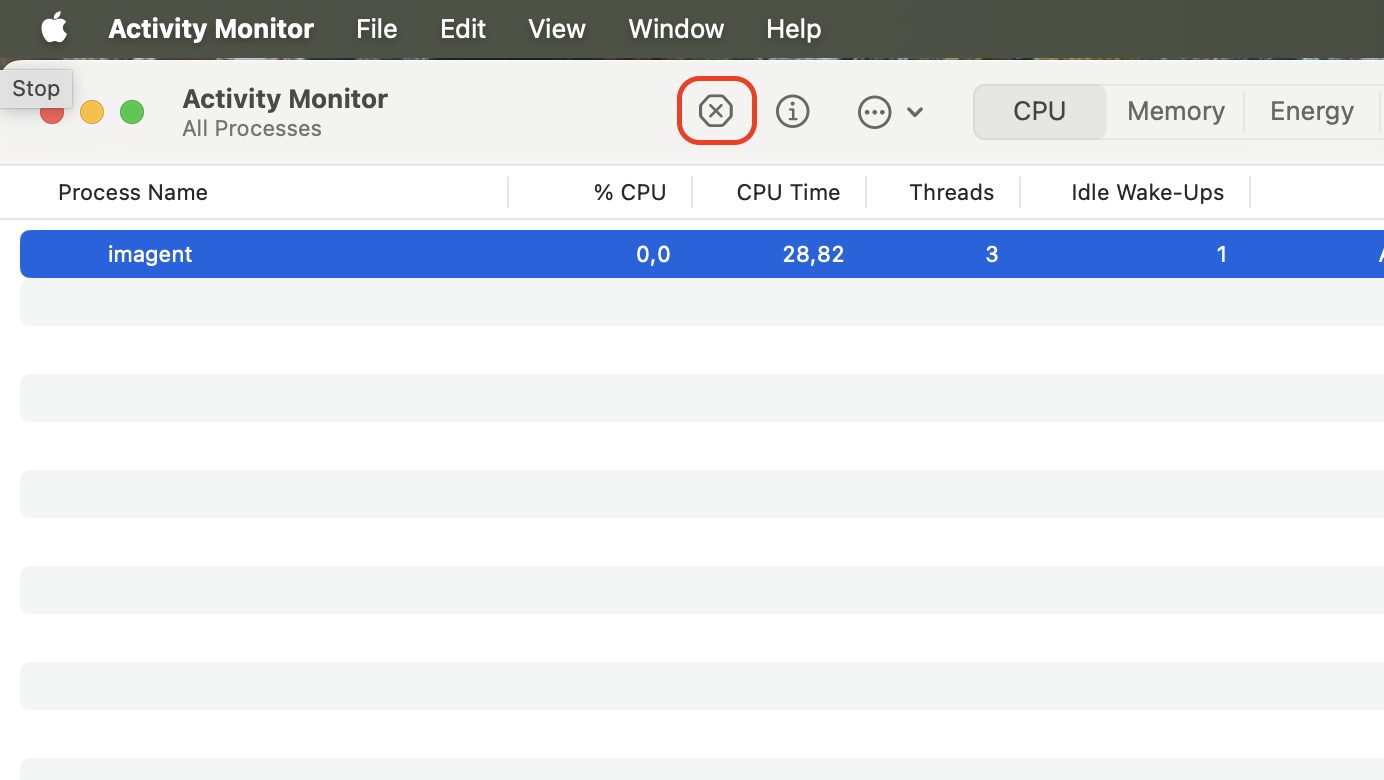Screen dimensions: 1384x780
Task: Click the Stop tooltip button
Action: pyautogui.click(x=36, y=88)
